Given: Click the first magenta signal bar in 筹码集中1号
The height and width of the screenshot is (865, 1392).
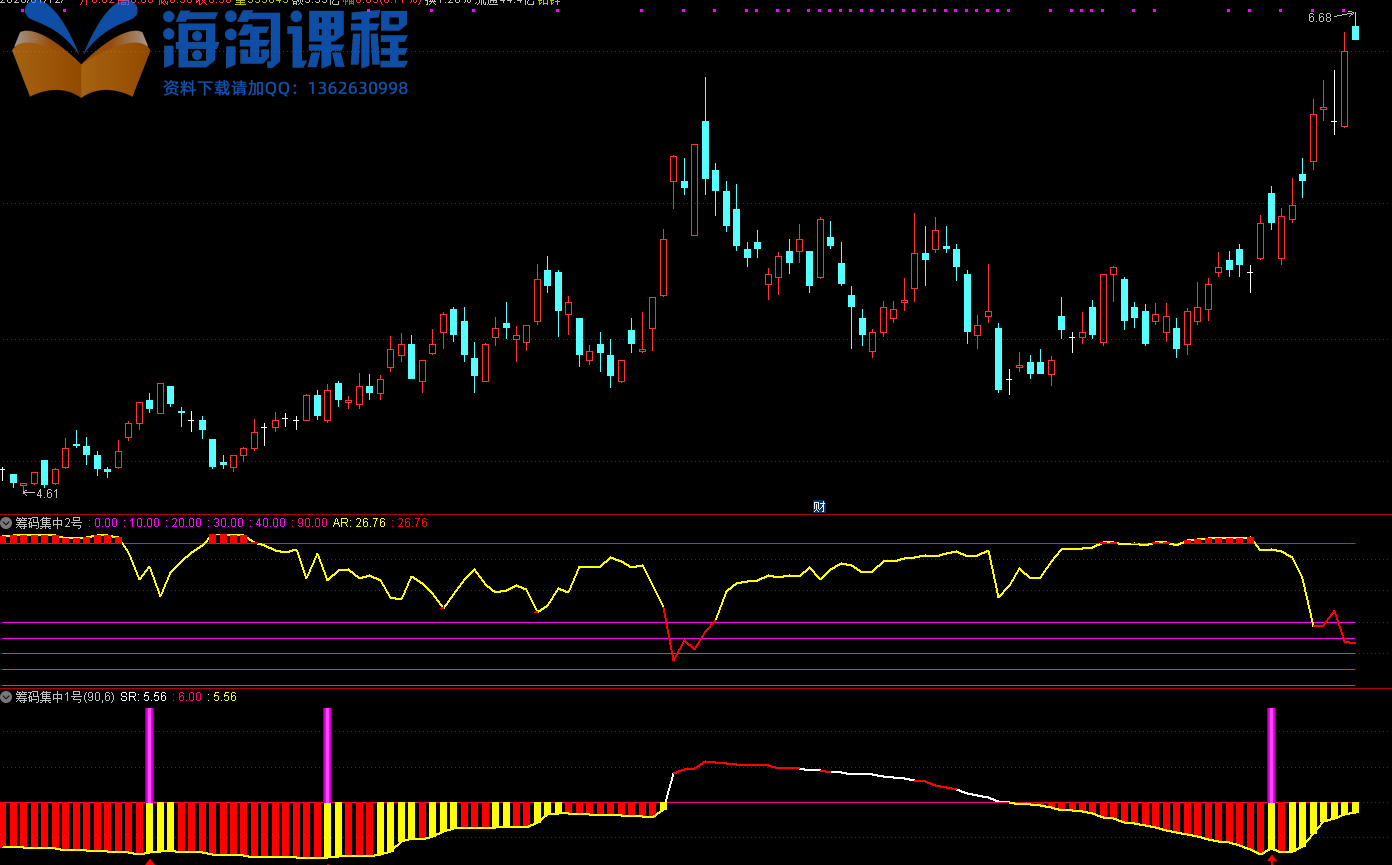Looking at the screenshot, I should 150,754.
